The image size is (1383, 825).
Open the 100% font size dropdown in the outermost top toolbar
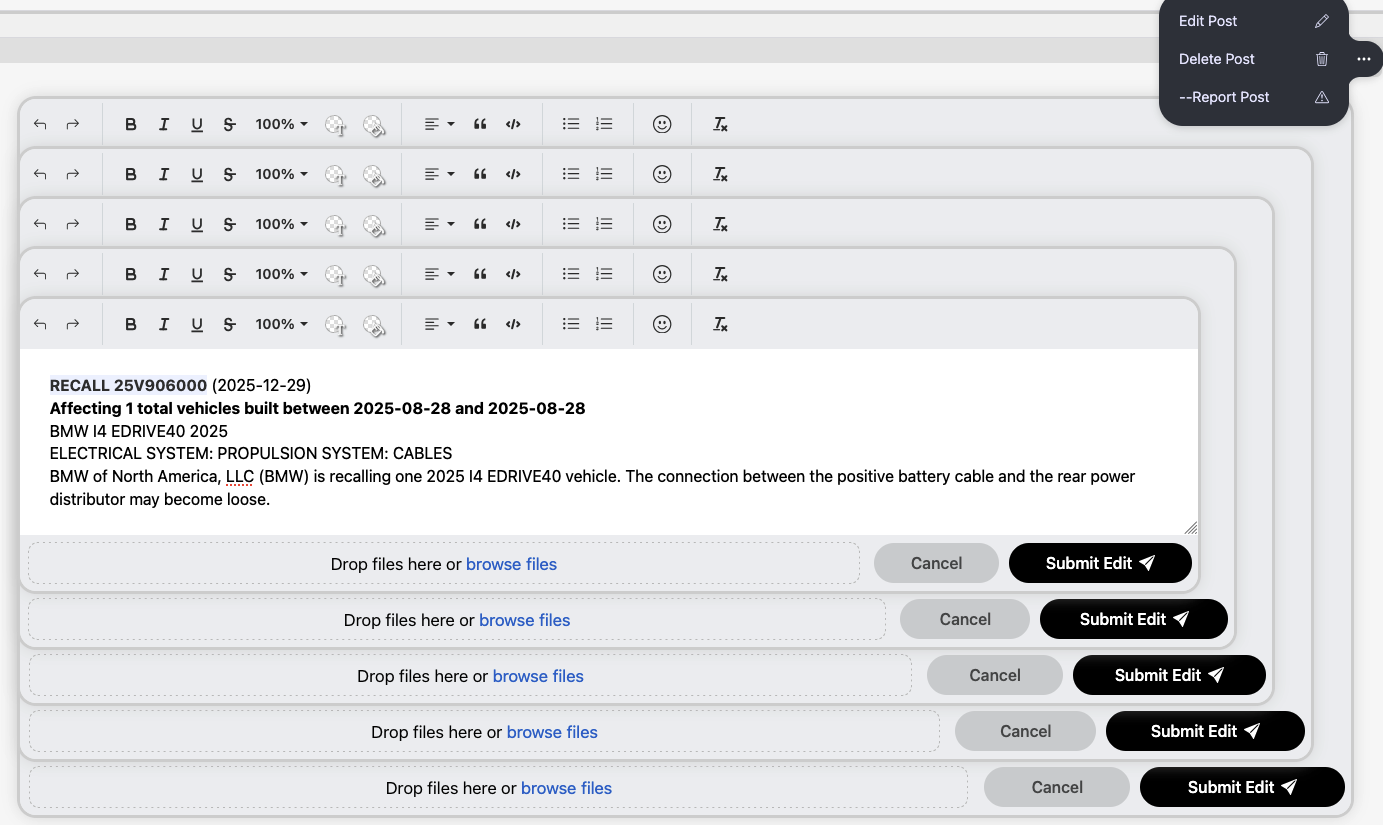(x=281, y=124)
